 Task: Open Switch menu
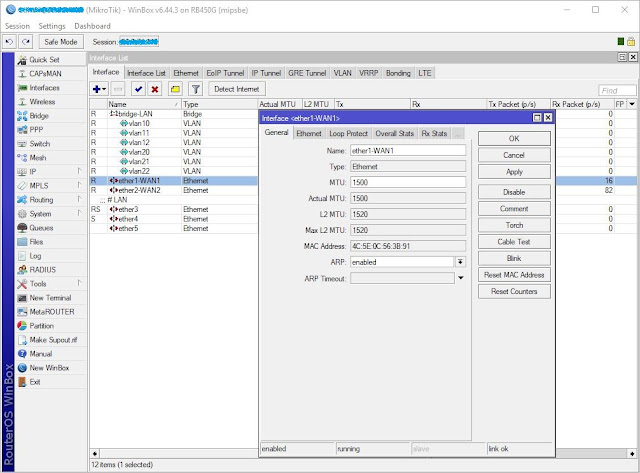40,144
